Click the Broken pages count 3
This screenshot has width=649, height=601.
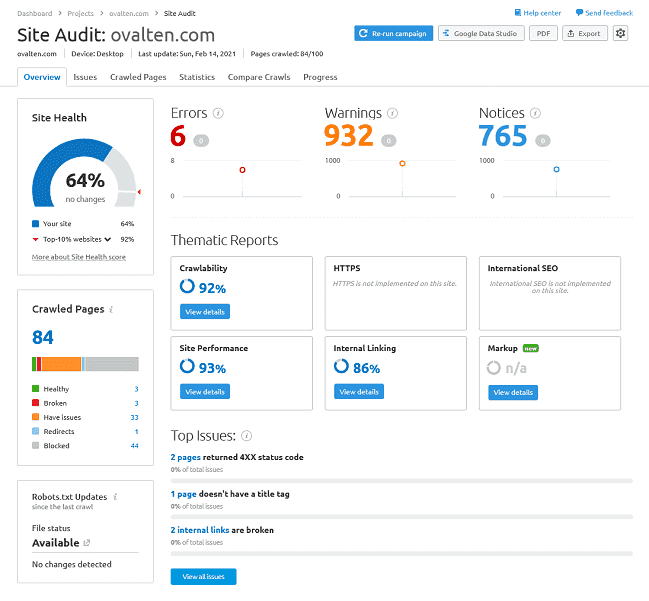(x=136, y=403)
